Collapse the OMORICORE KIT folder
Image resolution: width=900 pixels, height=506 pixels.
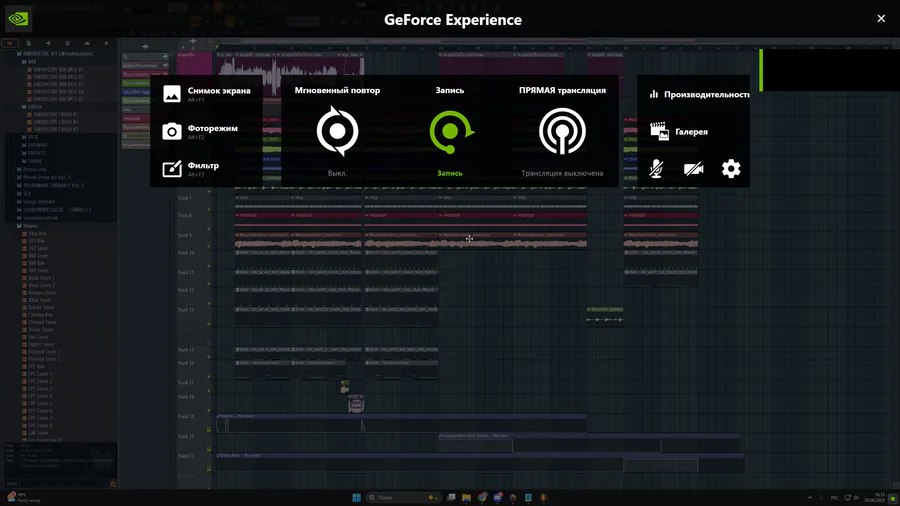click(x=55, y=54)
